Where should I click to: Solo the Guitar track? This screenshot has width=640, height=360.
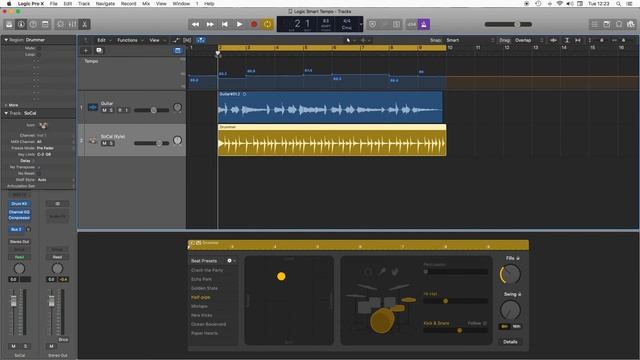pos(111,110)
